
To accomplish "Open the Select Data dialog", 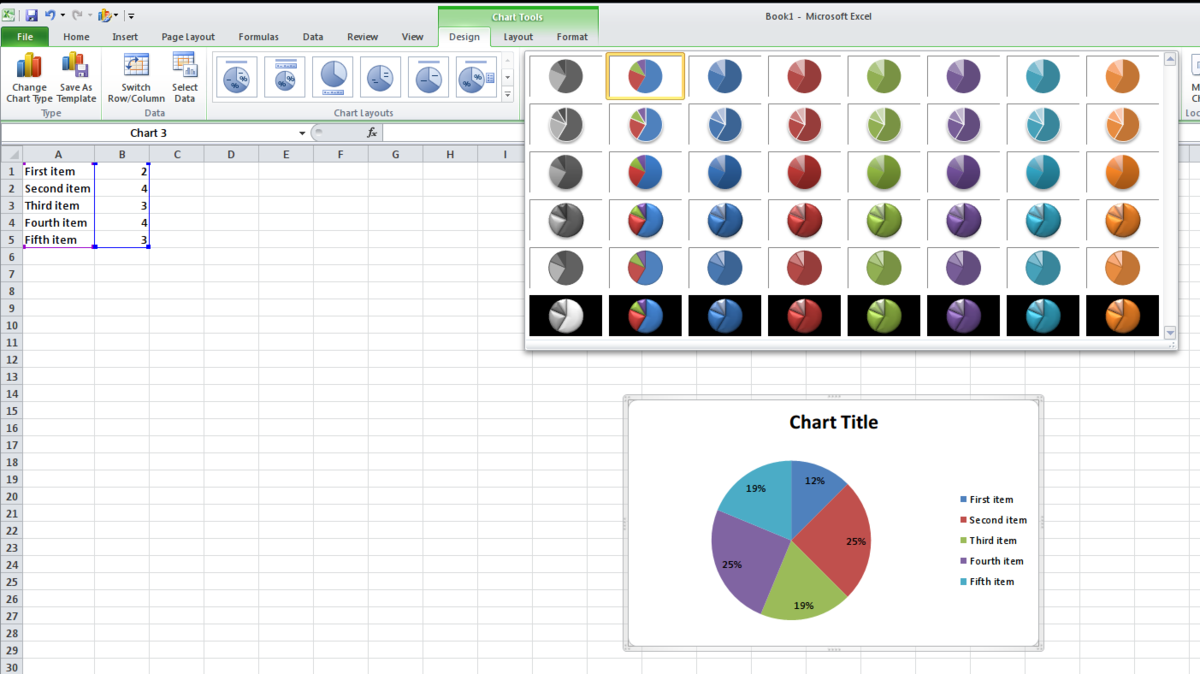I will tap(185, 78).
